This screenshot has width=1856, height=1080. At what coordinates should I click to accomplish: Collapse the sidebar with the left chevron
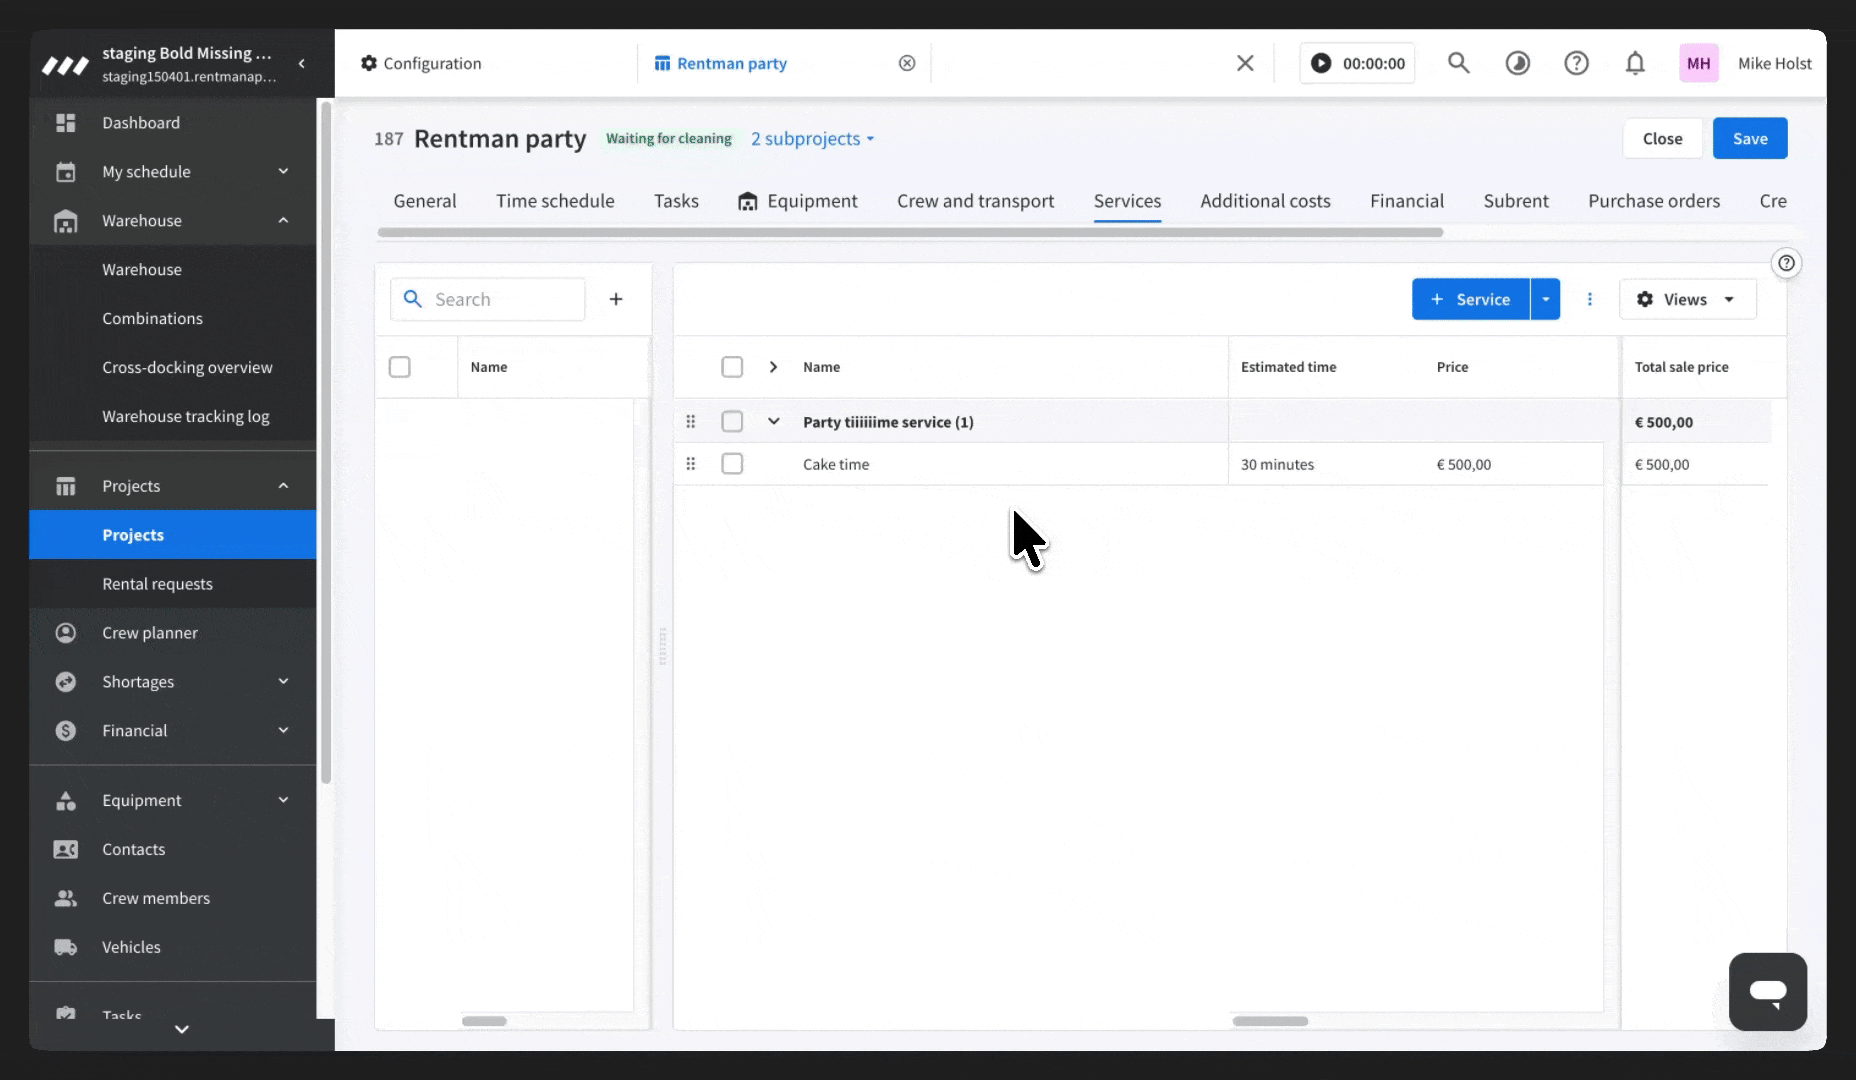coord(301,63)
